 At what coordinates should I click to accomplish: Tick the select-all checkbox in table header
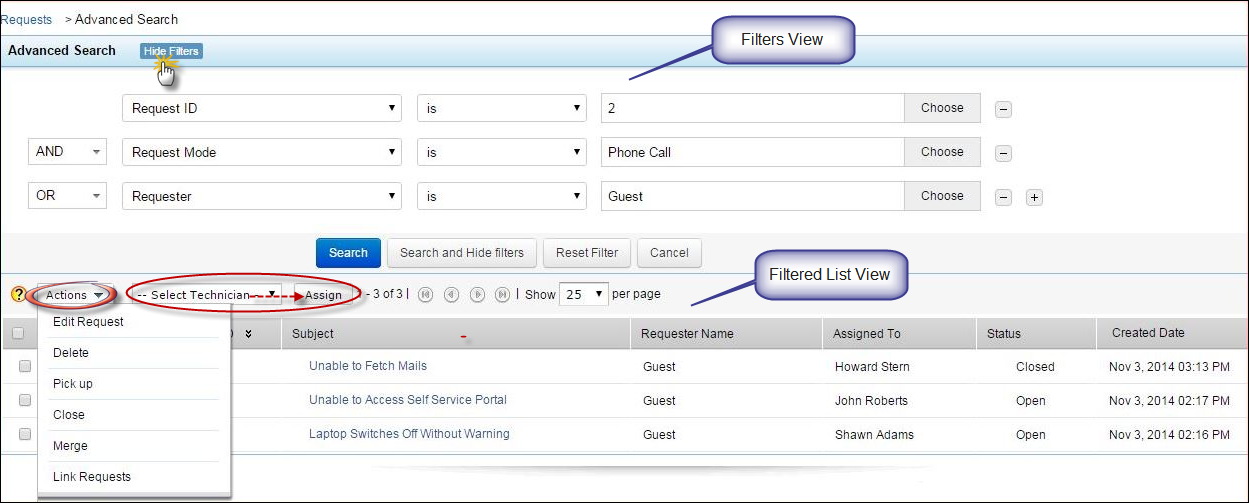click(17, 334)
